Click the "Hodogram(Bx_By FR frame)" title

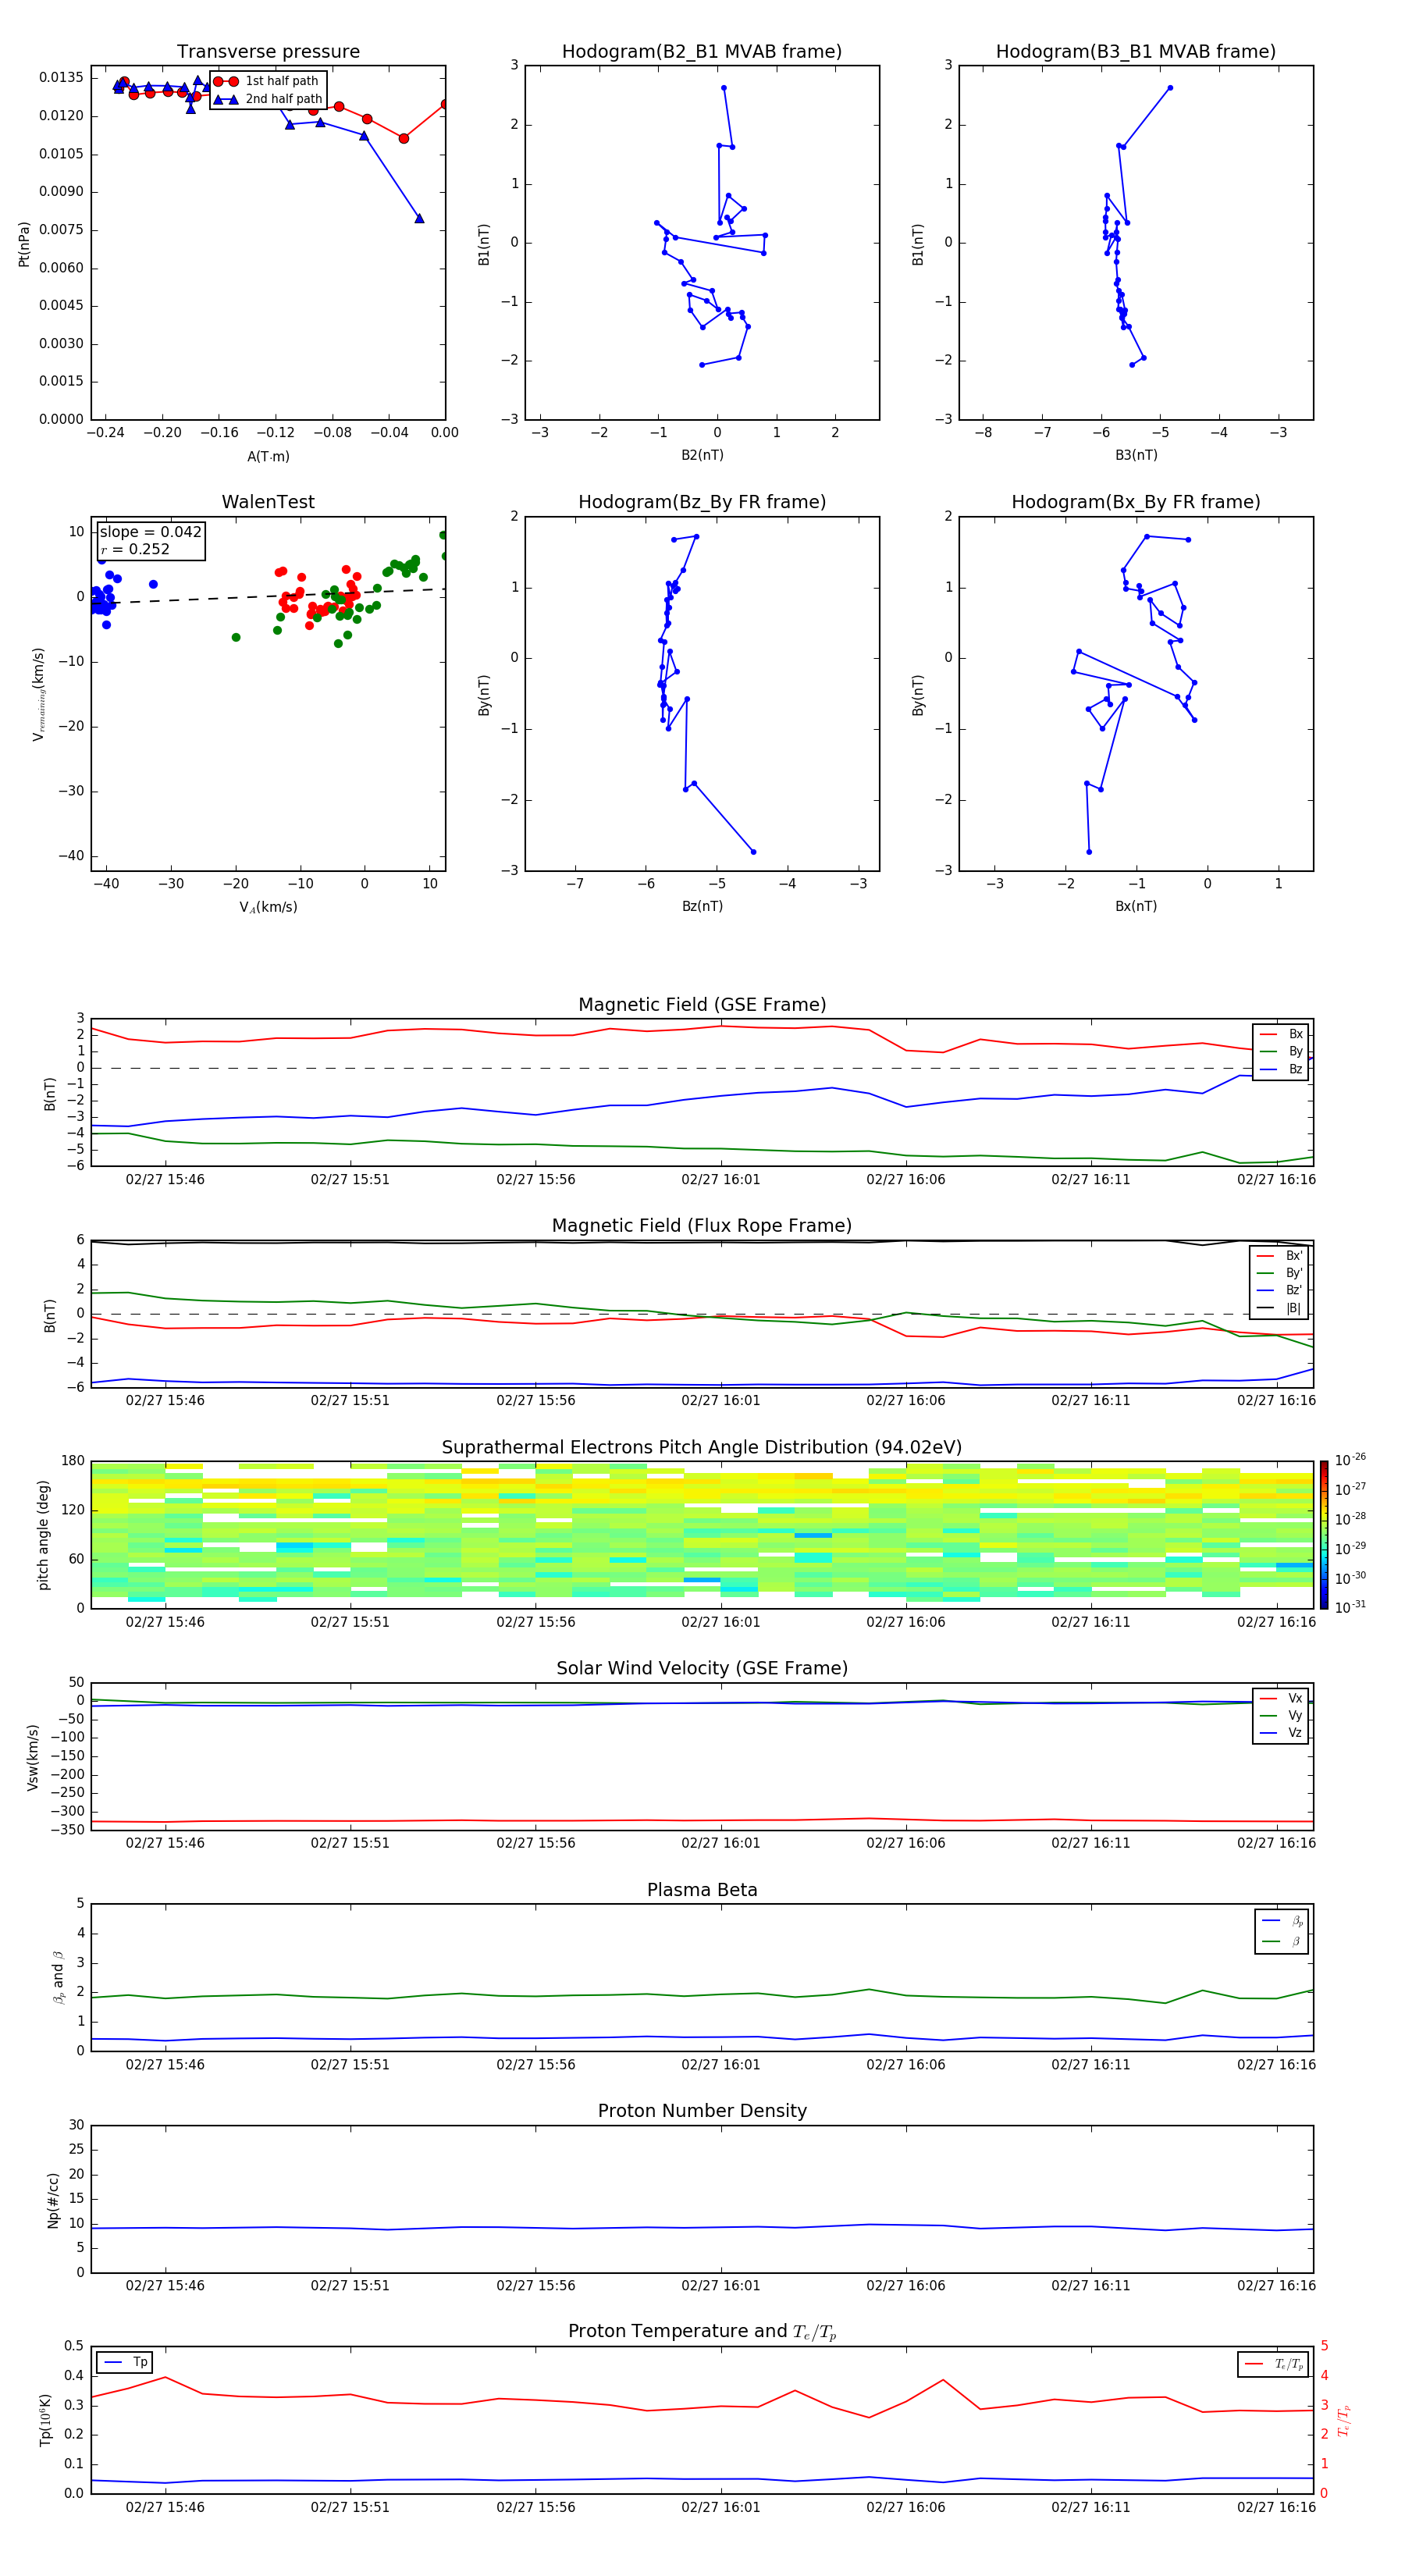pyautogui.click(x=1136, y=502)
